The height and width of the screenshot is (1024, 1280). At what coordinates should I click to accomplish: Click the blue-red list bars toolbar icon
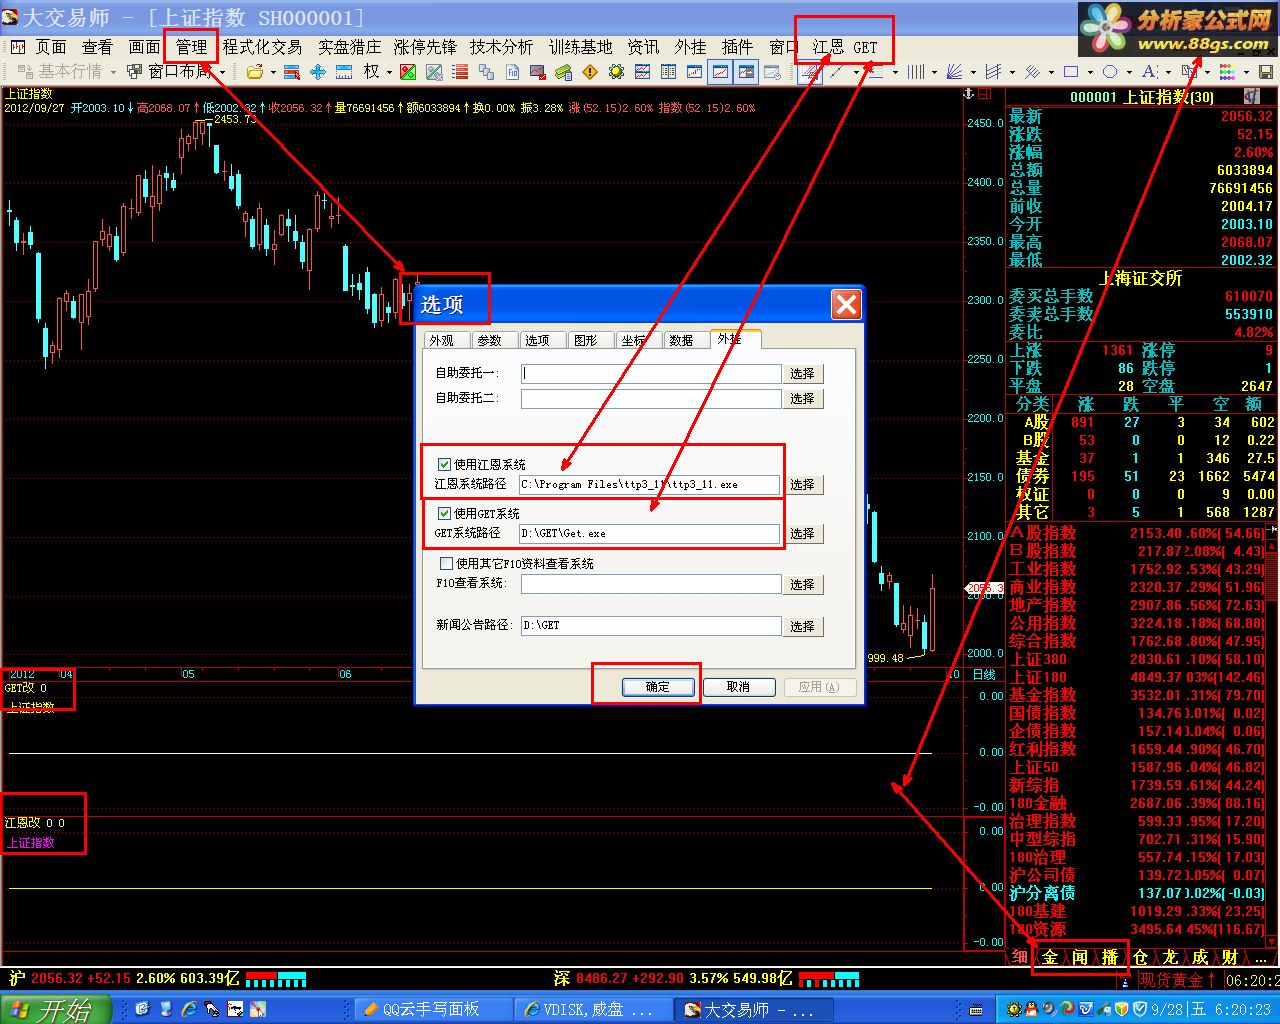point(292,72)
